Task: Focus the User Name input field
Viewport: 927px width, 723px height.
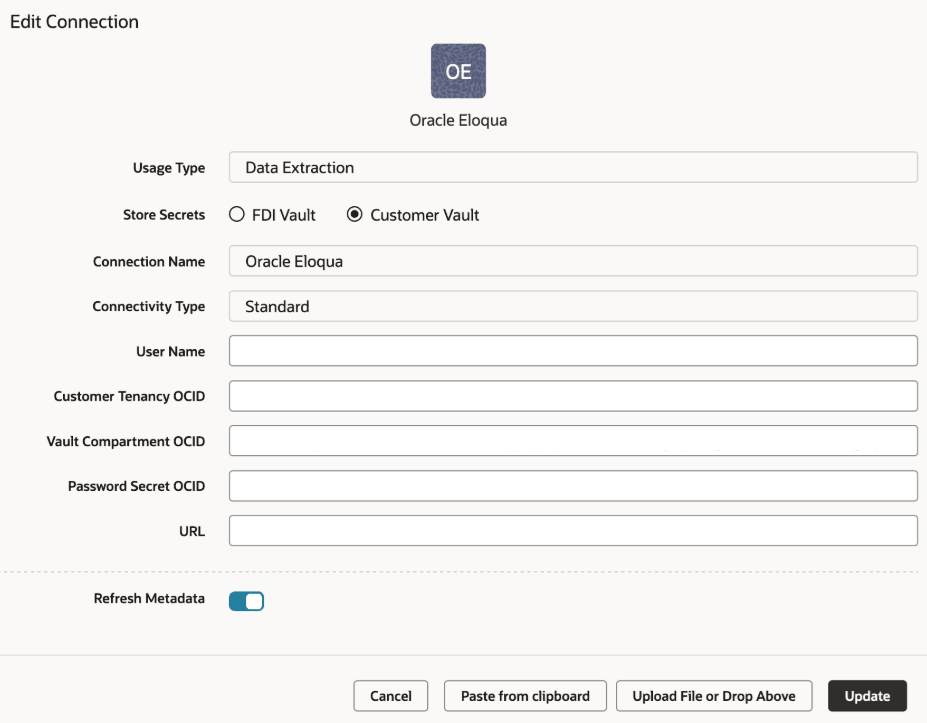Action: 573,351
